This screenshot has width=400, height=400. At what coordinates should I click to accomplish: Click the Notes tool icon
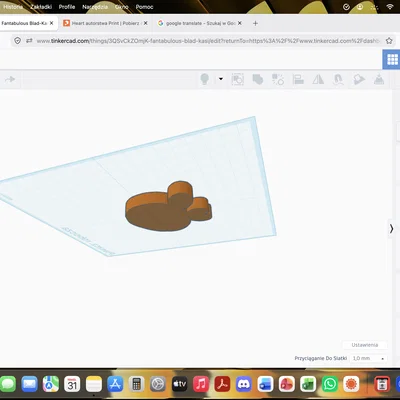359,79
